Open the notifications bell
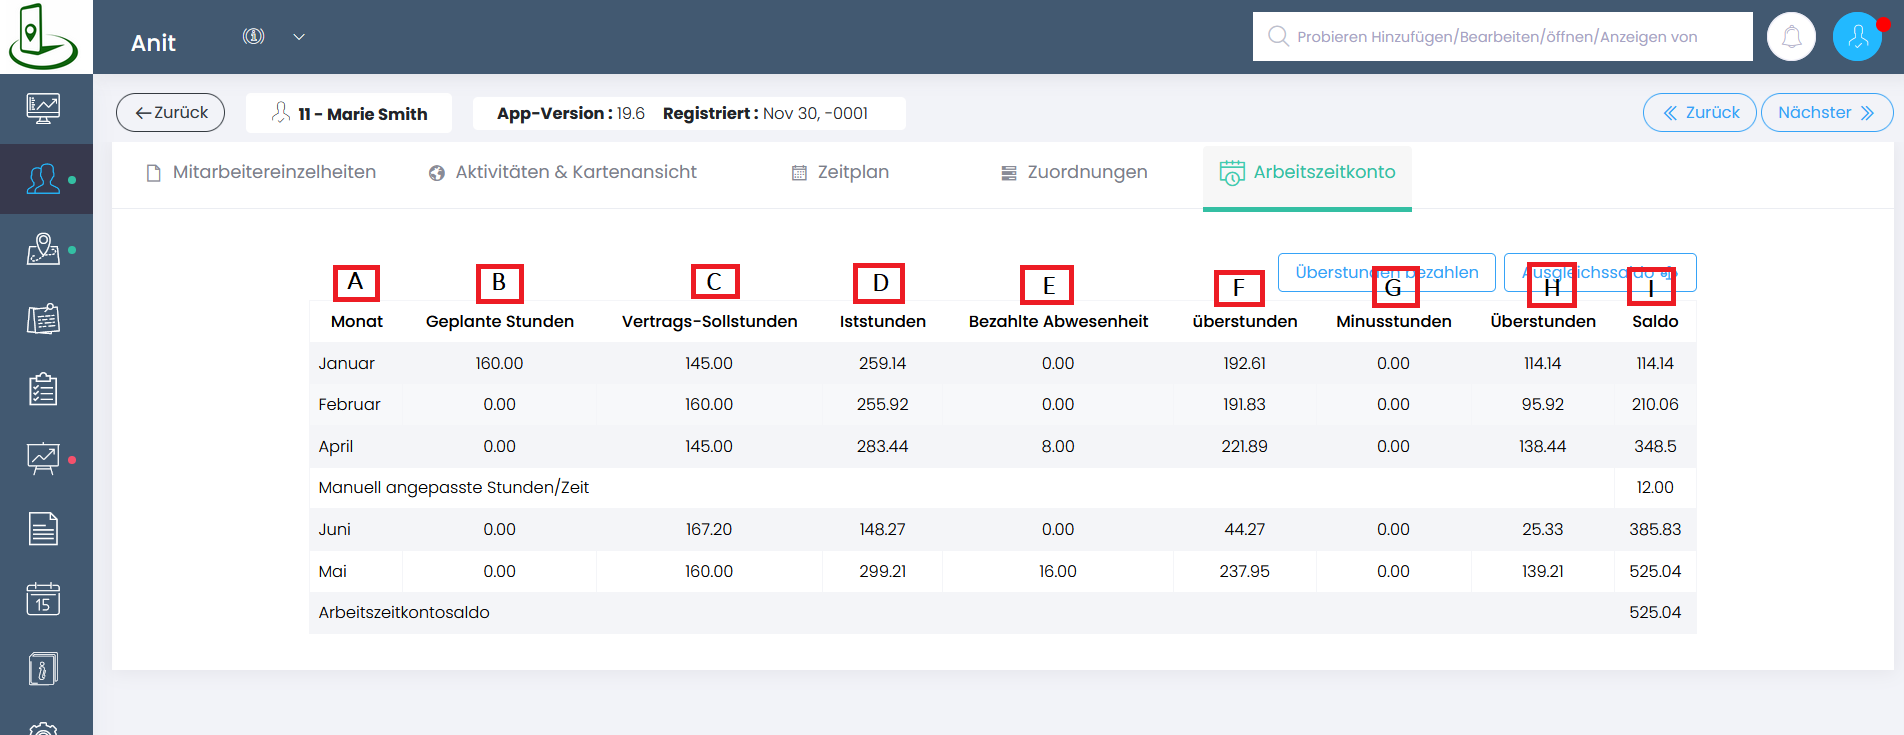 pyautogui.click(x=1791, y=37)
